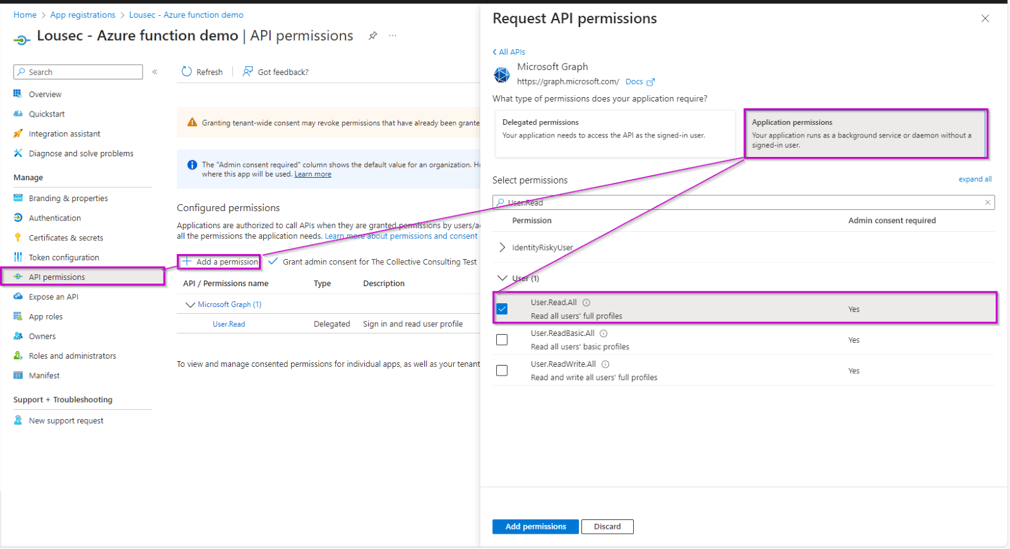The image size is (1010, 549).
Task: Click Roles and administrators icon
Action: (17, 356)
